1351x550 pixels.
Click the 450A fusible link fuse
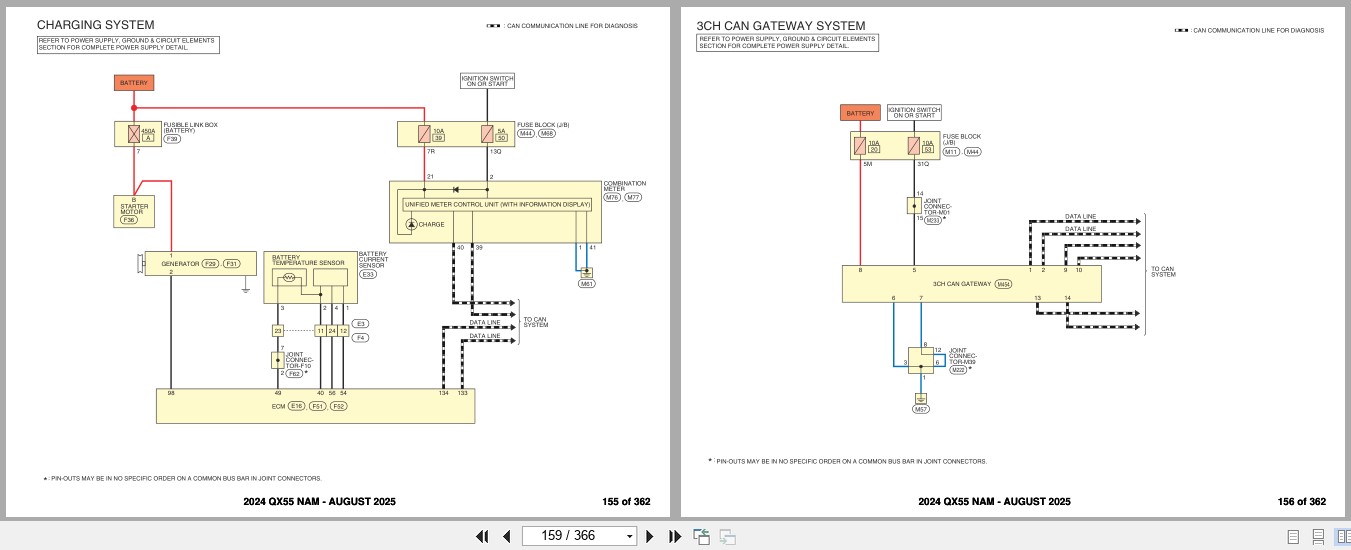pos(134,134)
